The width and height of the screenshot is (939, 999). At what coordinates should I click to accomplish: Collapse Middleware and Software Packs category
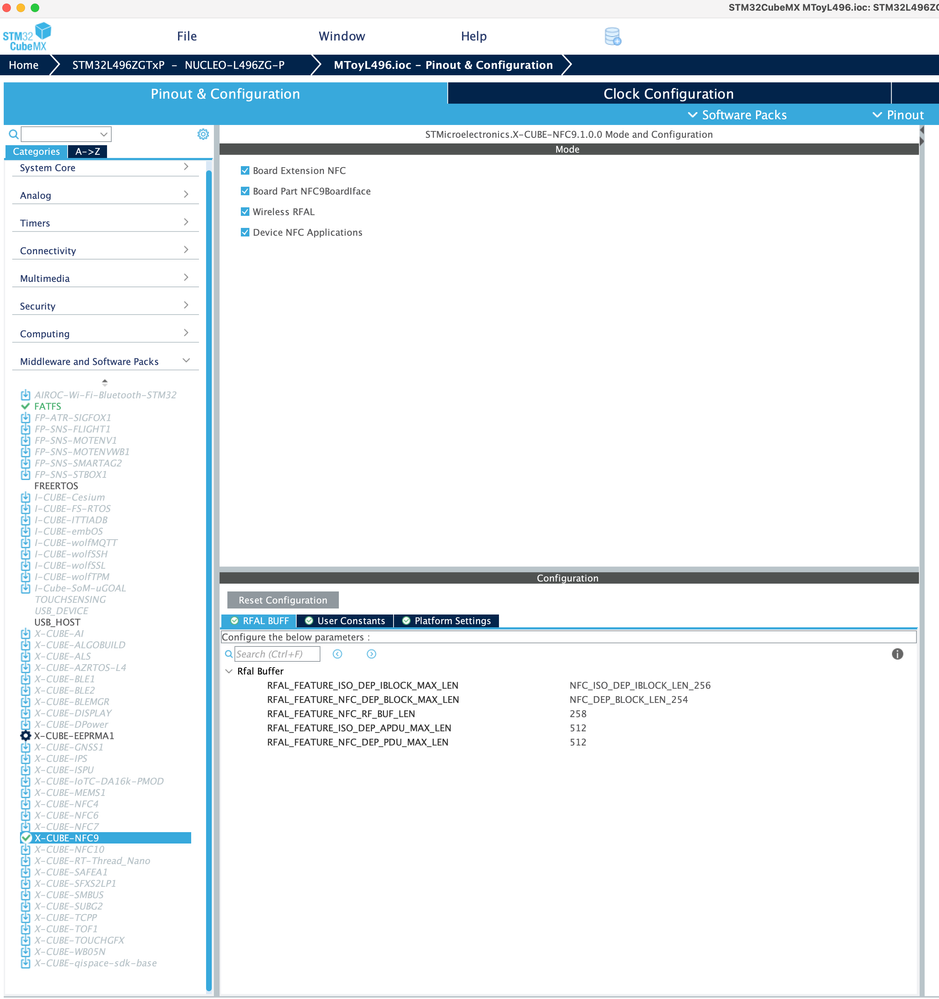point(105,361)
